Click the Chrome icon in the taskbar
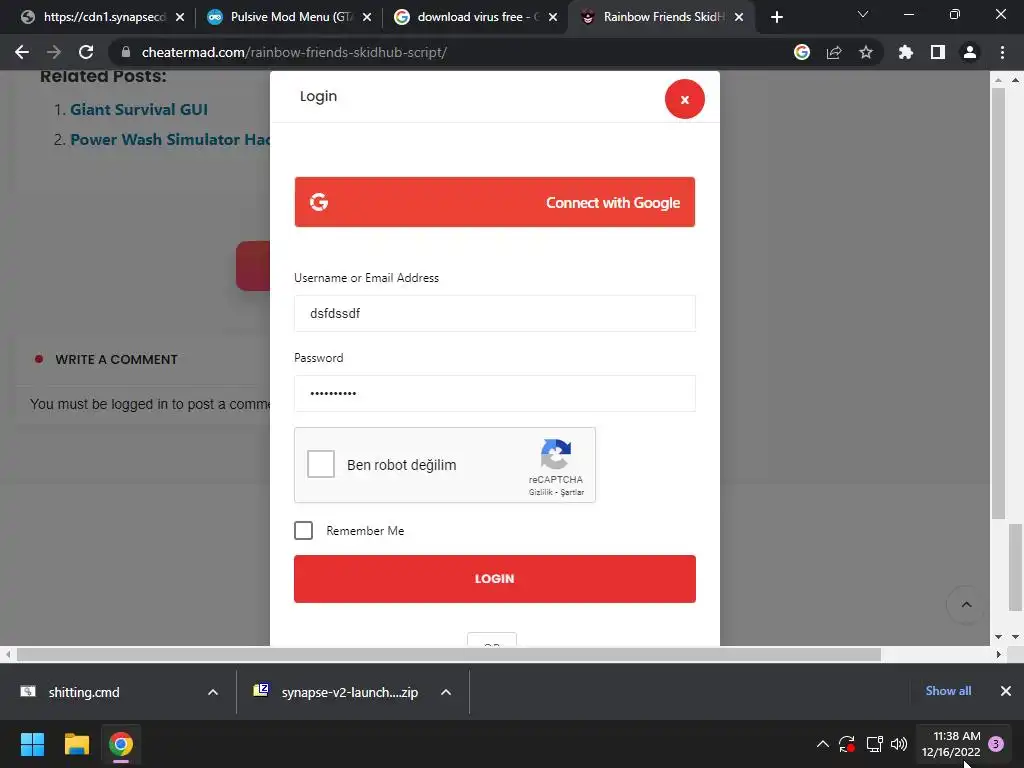1024x768 pixels. pos(121,744)
